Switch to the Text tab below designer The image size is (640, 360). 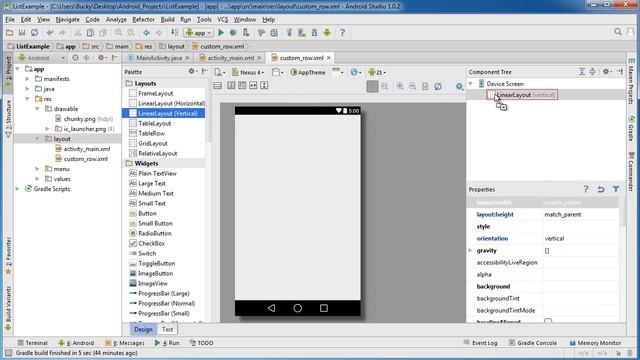click(x=167, y=329)
